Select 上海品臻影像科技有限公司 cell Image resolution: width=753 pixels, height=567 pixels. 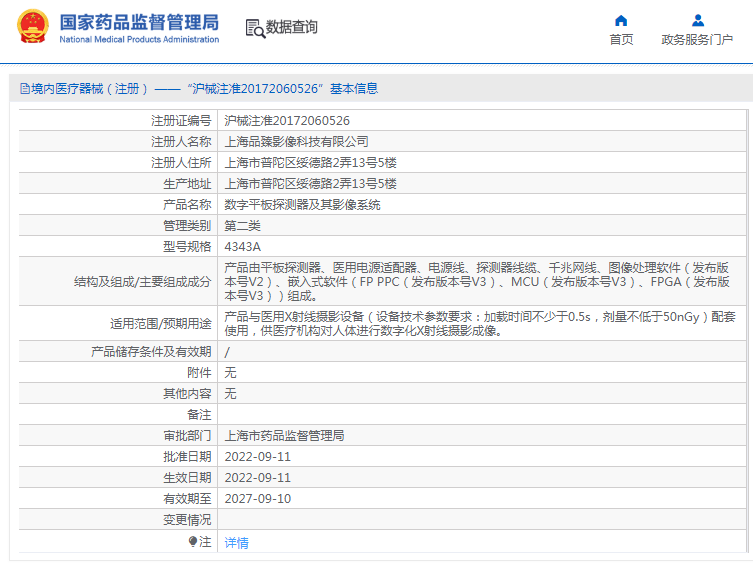tap(296, 142)
